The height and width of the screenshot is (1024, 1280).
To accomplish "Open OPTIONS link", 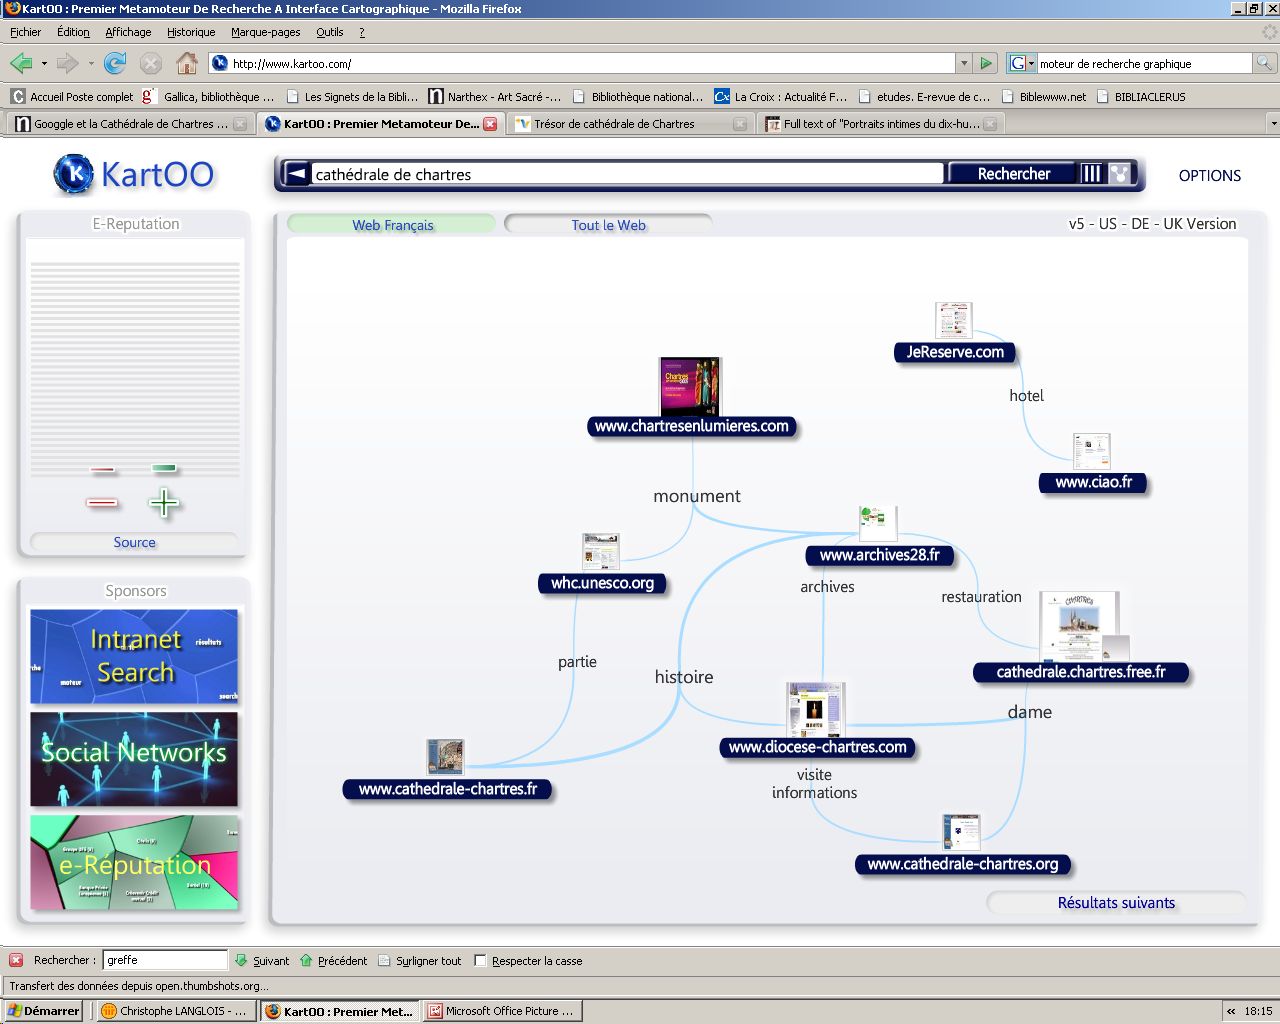I will tap(1209, 175).
